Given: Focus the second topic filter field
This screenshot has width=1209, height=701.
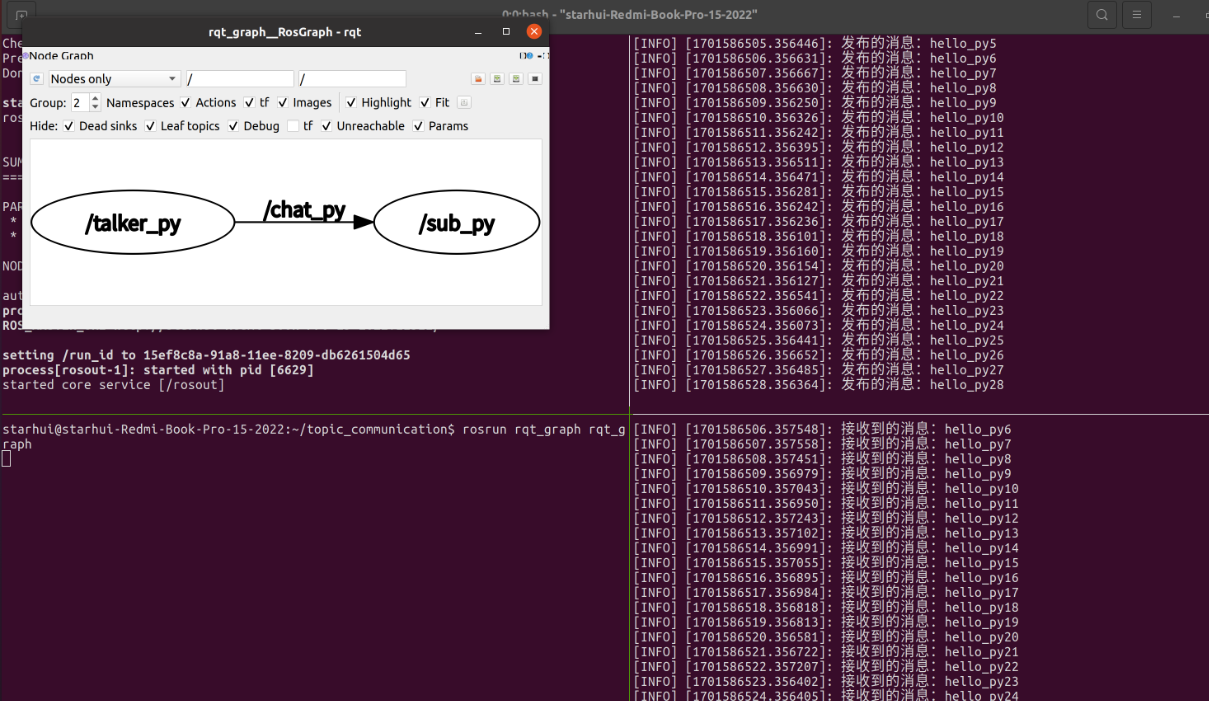Looking at the screenshot, I should [x=352, y=79].
